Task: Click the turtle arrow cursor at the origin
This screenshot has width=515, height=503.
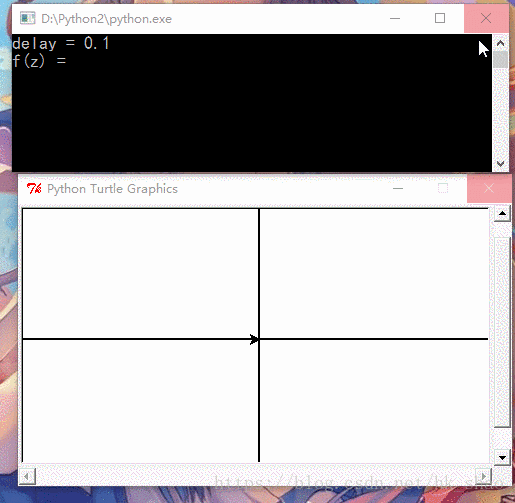Action: click(x=254, y=339)
